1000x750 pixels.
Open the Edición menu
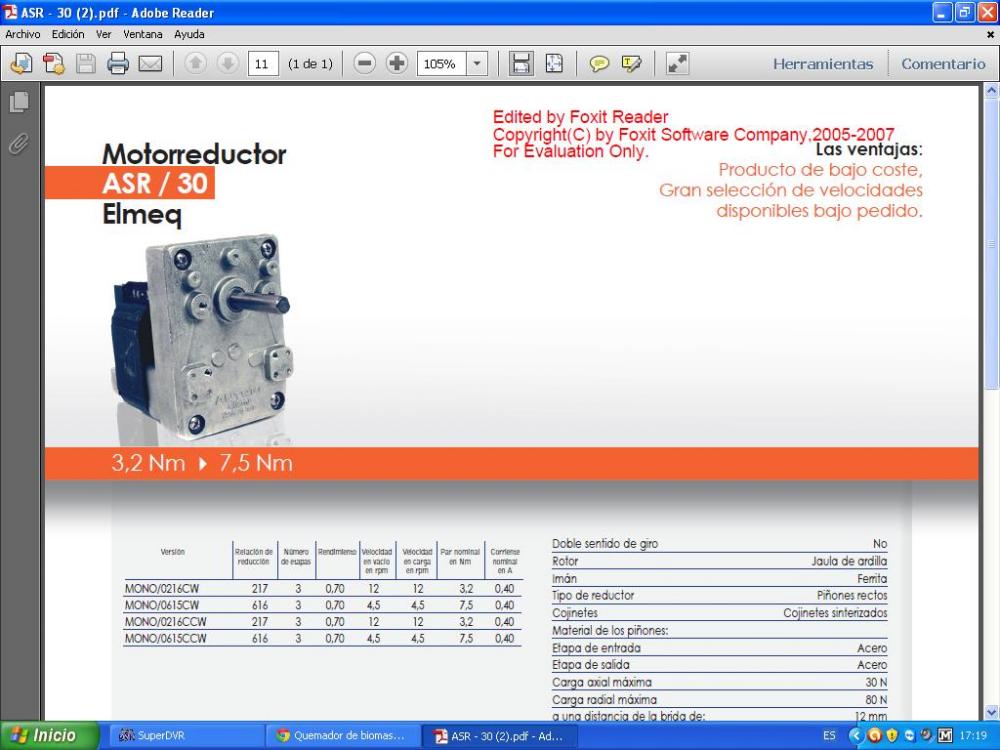(68, 34)
